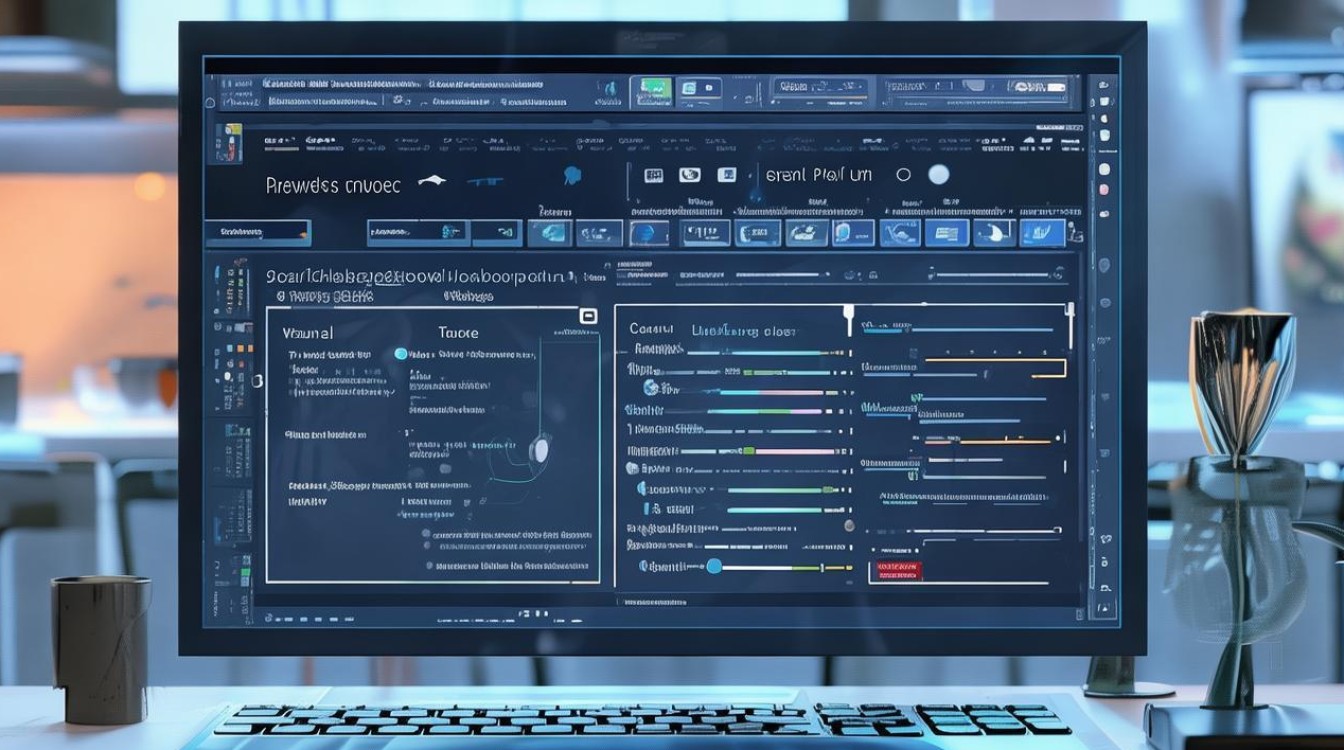
Task: Click the round dial knob in Vraunal panel
Action: [x=540, y=450]
